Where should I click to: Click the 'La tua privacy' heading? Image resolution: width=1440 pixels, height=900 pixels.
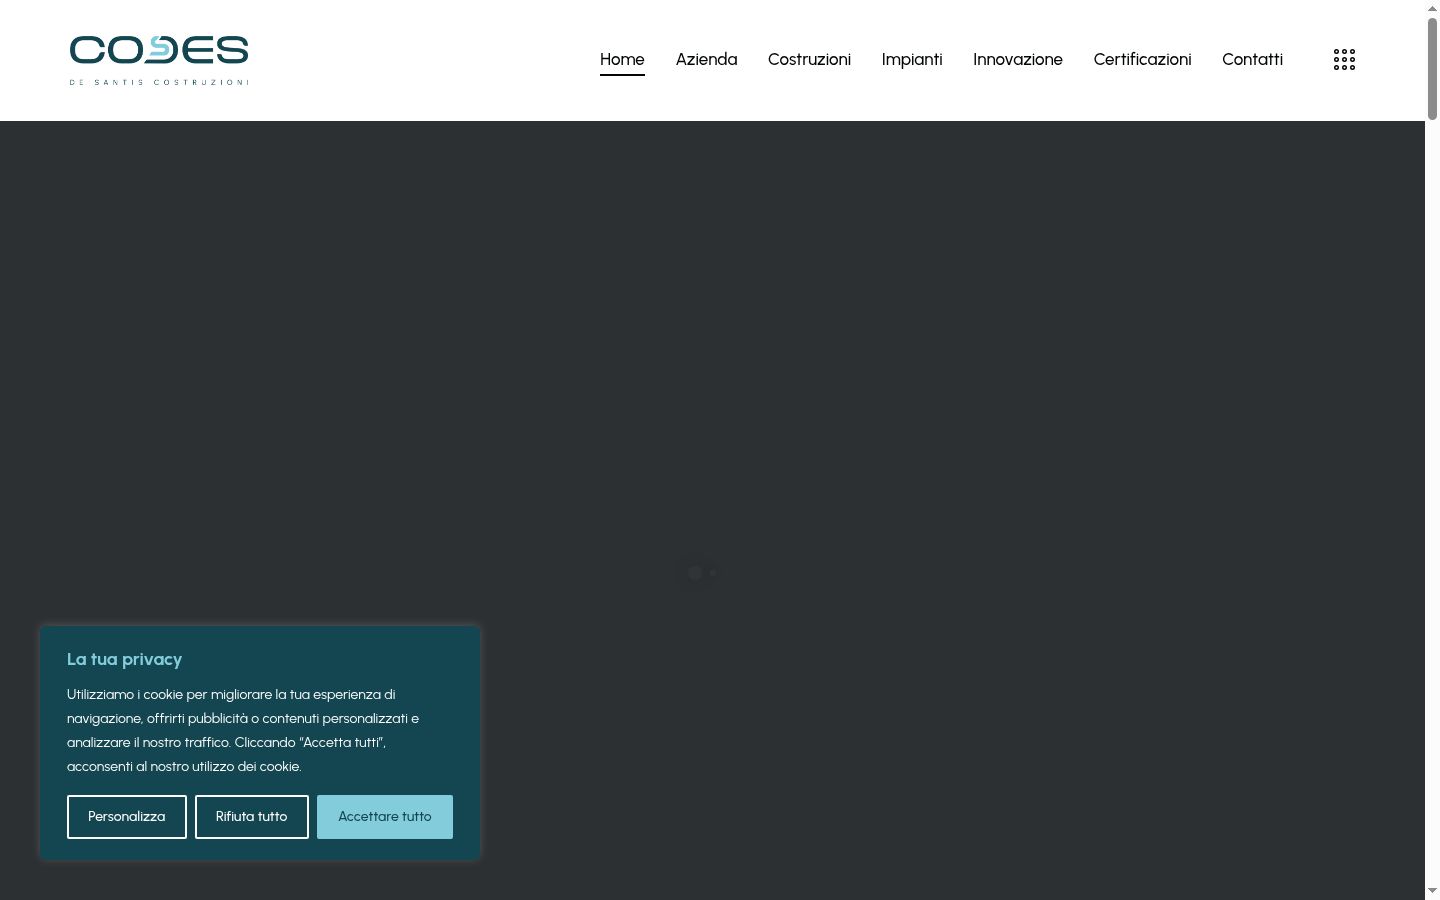point(124,659)
